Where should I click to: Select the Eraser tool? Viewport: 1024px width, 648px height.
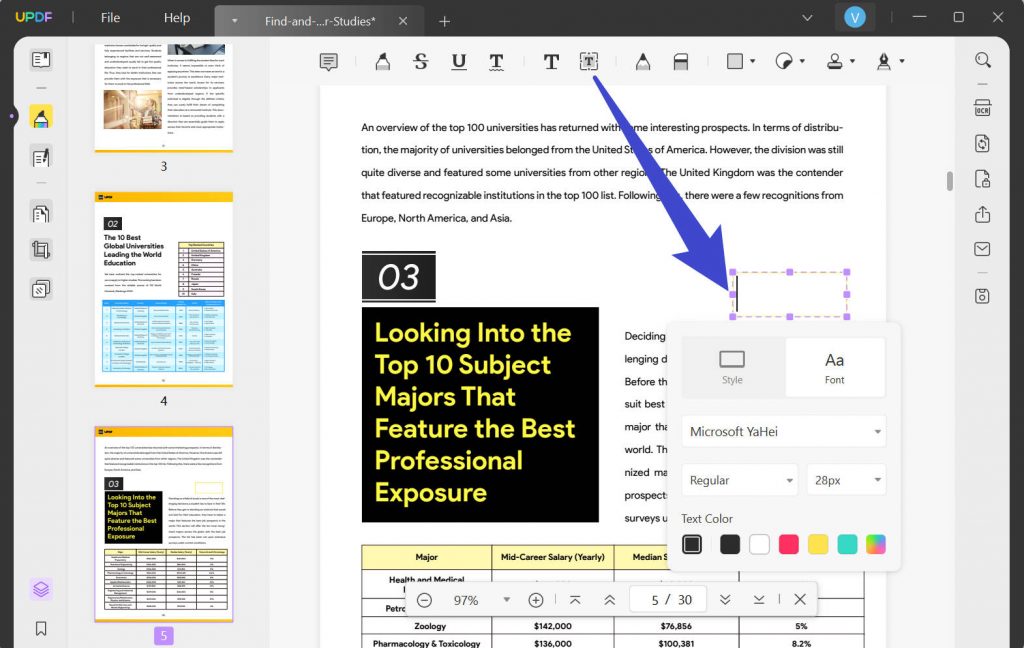[680, 61]
